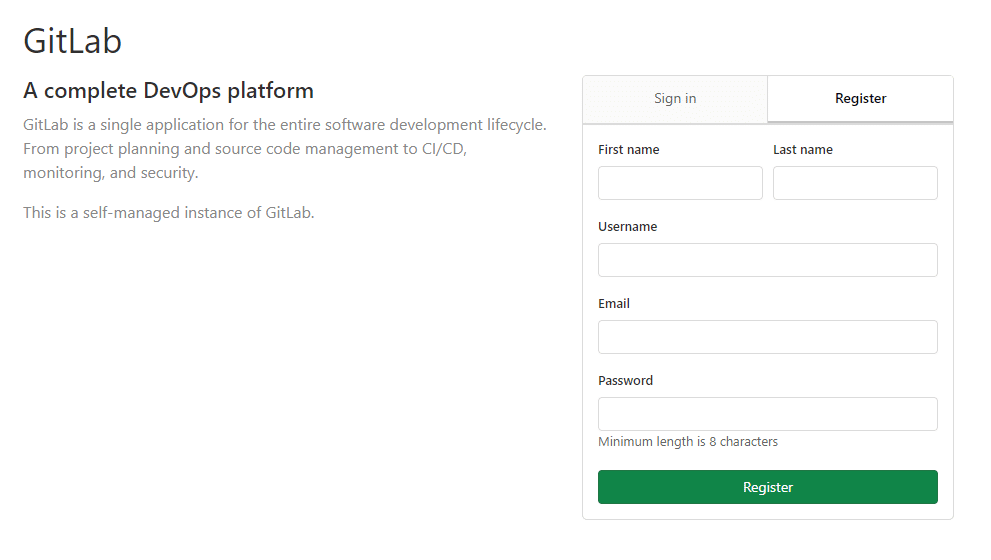Click the First name label
Screen dimensions: 991x560
tap(629, 150)
